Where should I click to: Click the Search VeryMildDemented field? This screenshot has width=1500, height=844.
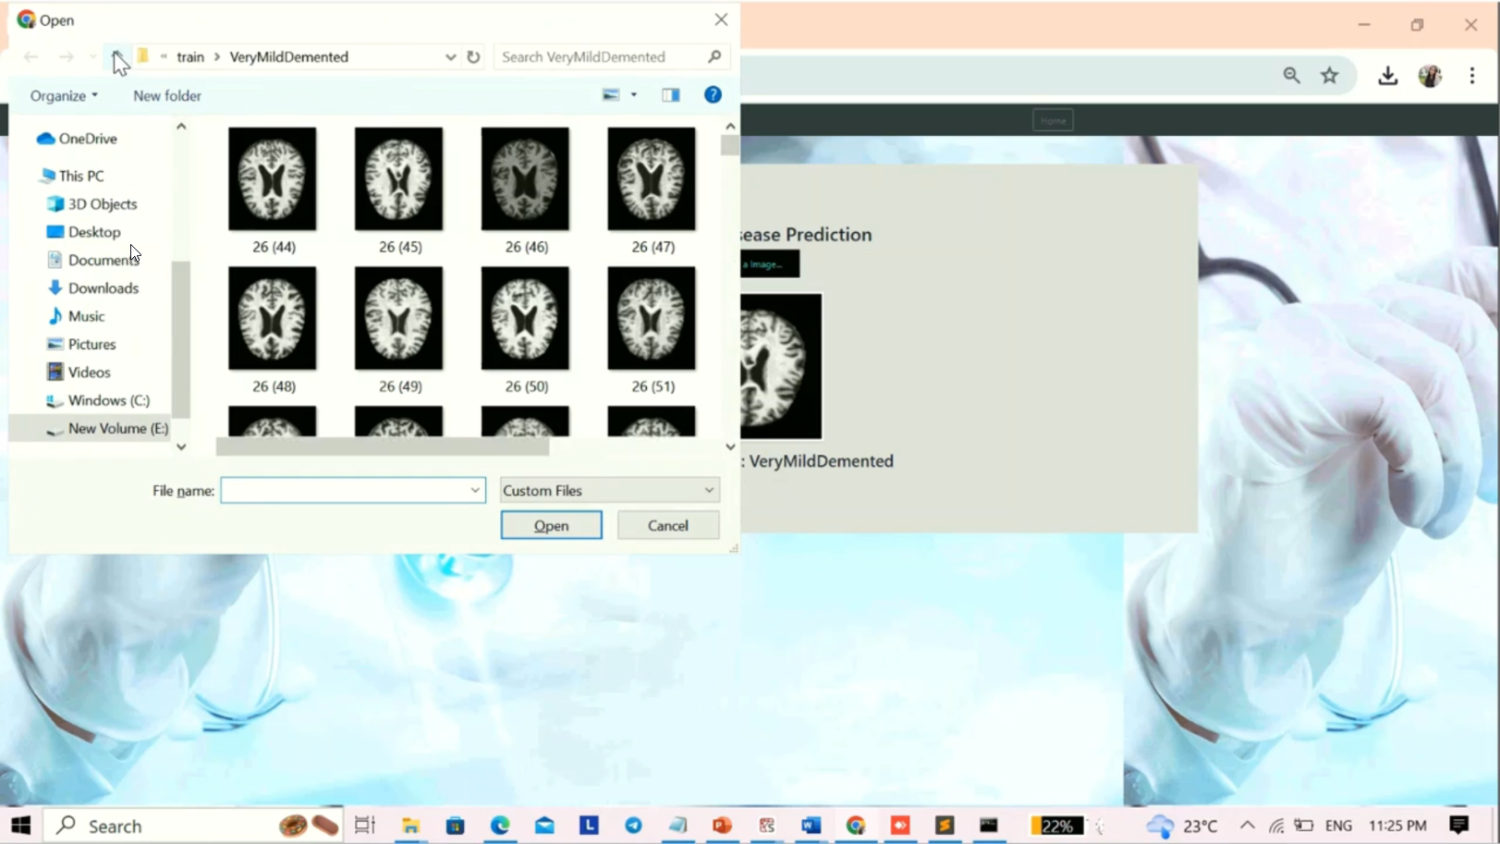click(600, 57)
